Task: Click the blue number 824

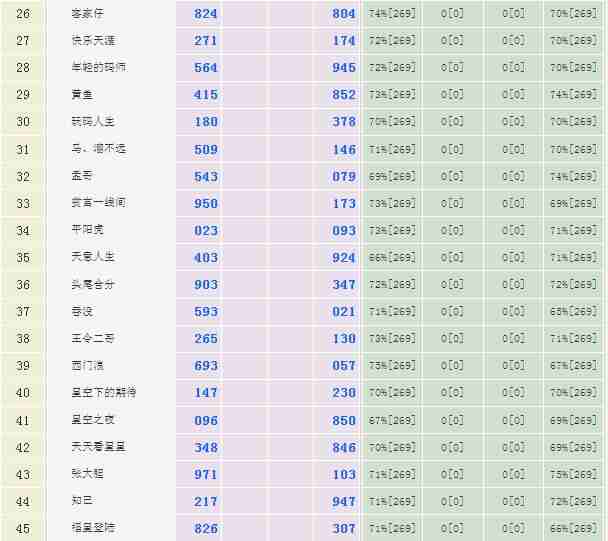Action: (206, 14)
